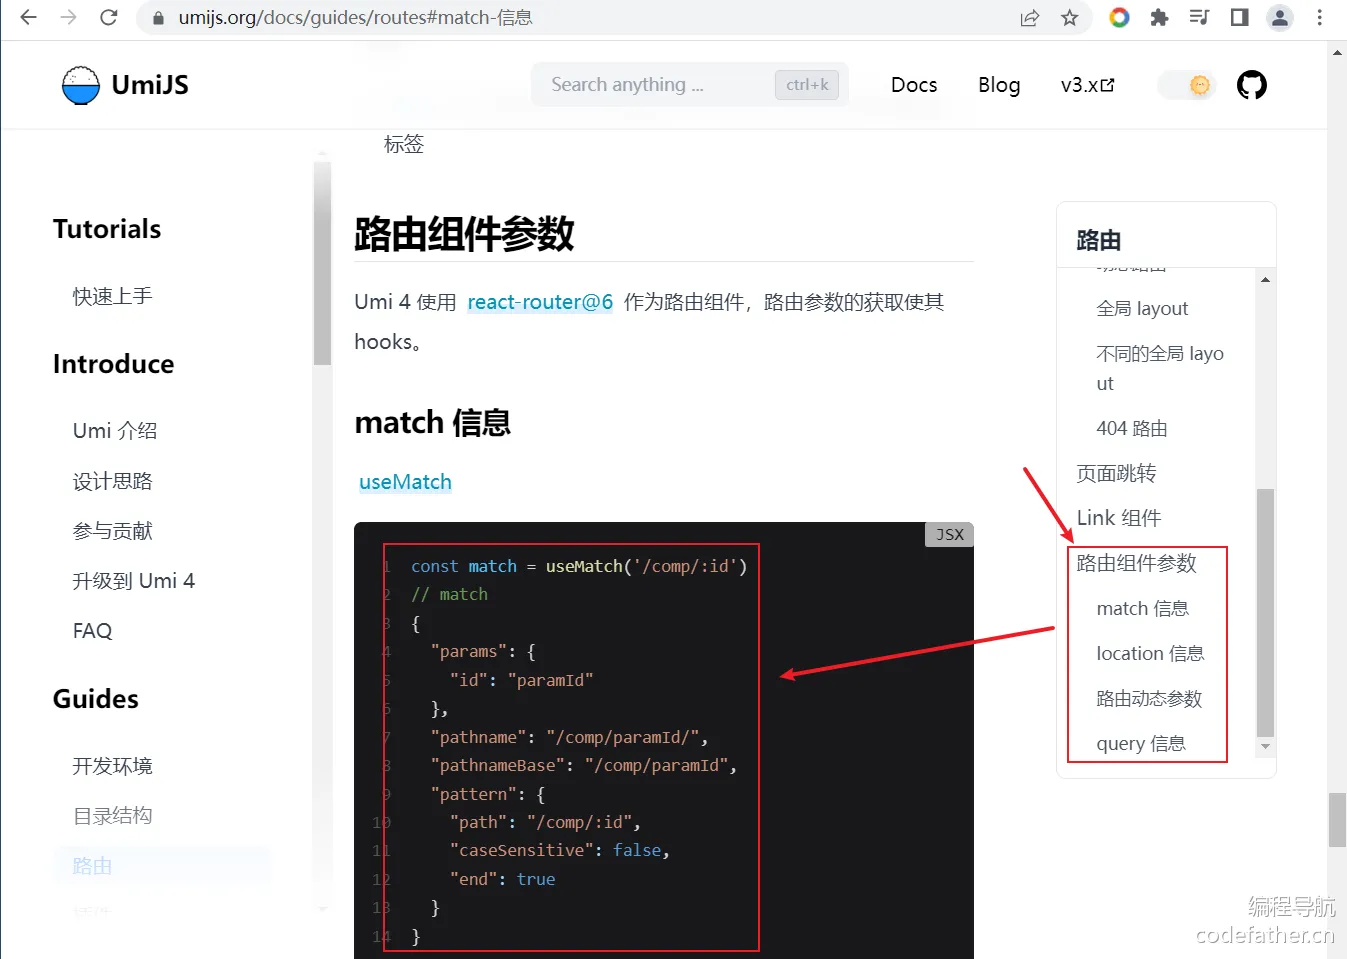Open the browser profile avatar

point(1280,17)
